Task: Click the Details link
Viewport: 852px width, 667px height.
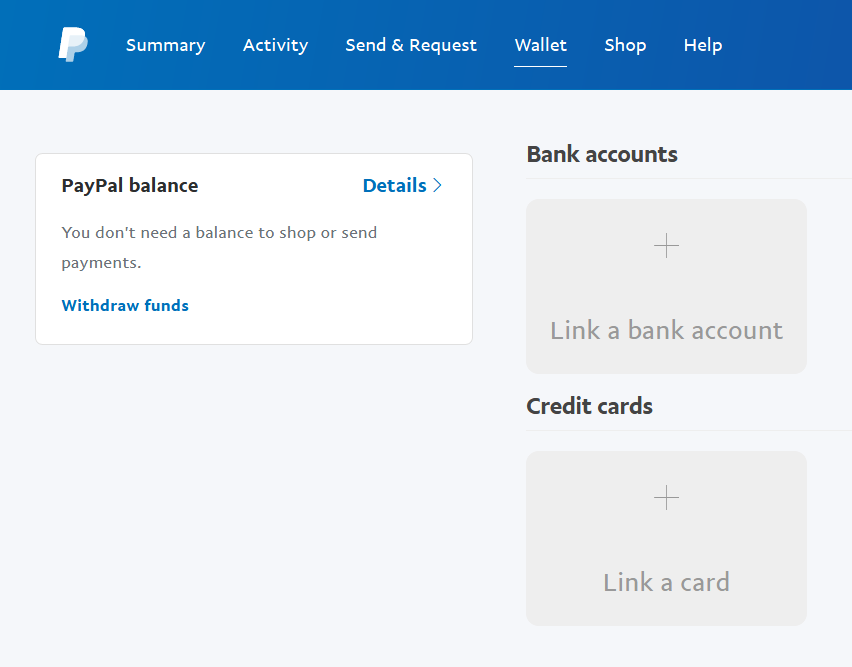Action: 394,185
